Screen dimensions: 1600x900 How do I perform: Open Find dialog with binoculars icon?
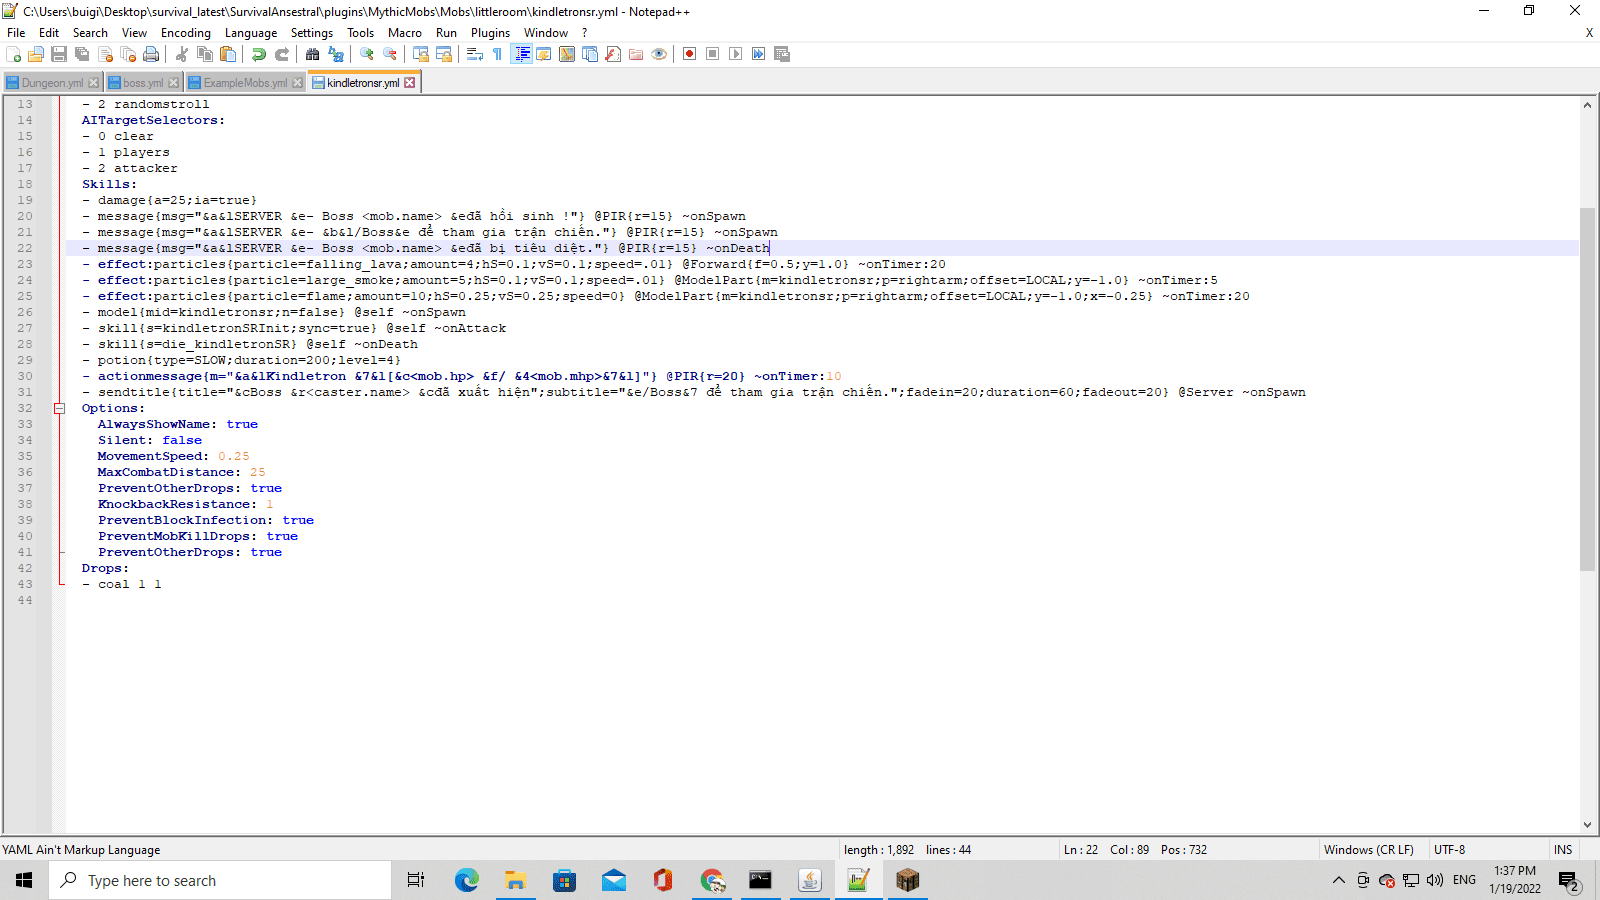313,54
